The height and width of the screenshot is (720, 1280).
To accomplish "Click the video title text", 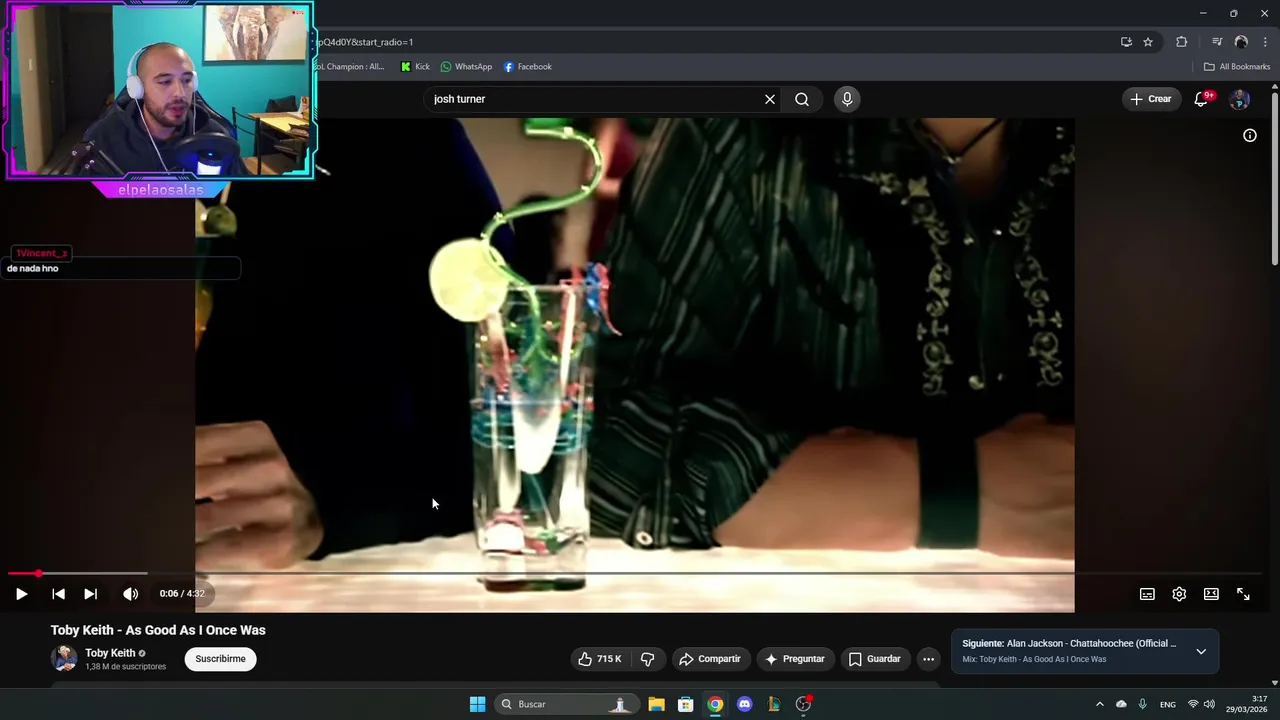I will [x=158, y=630].
